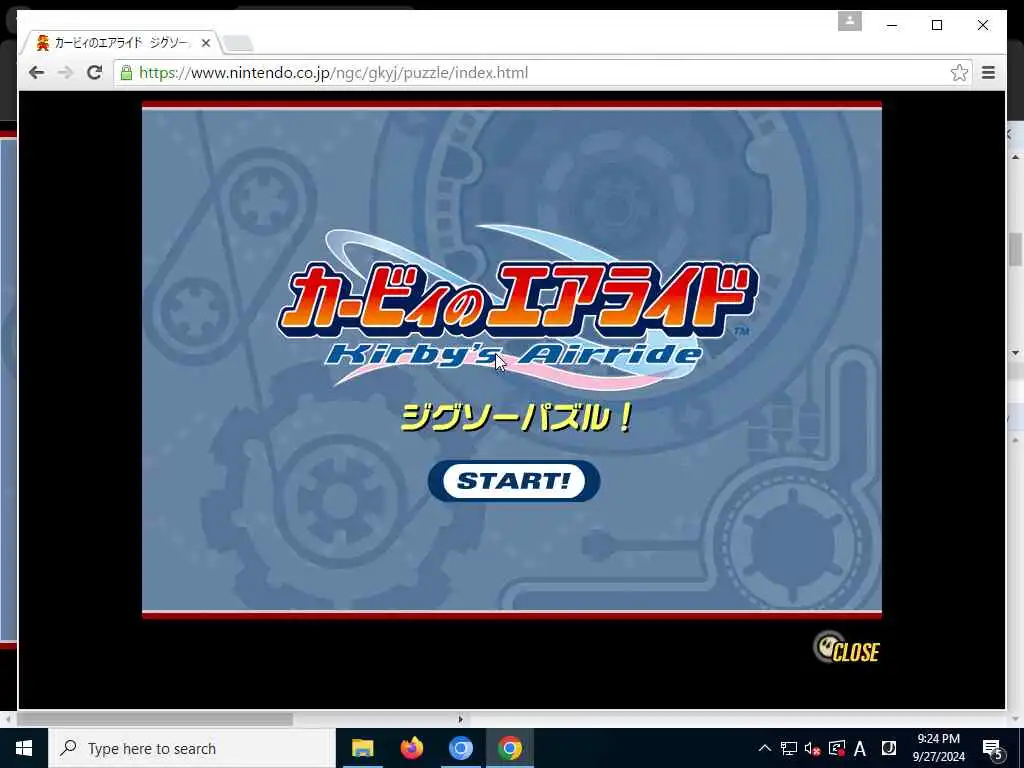Reload the page with the refresh icon
Viewport: 1024px width, 768px height.
[95, 72]
